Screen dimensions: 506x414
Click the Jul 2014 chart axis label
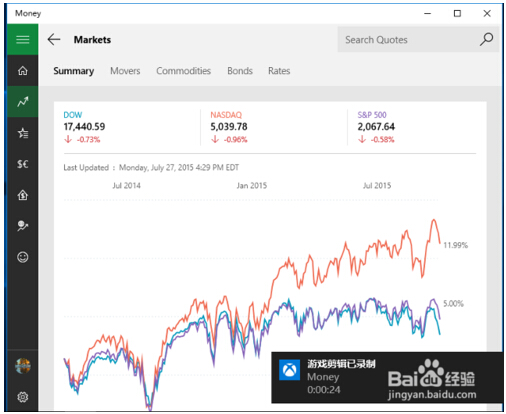point(126,185)
